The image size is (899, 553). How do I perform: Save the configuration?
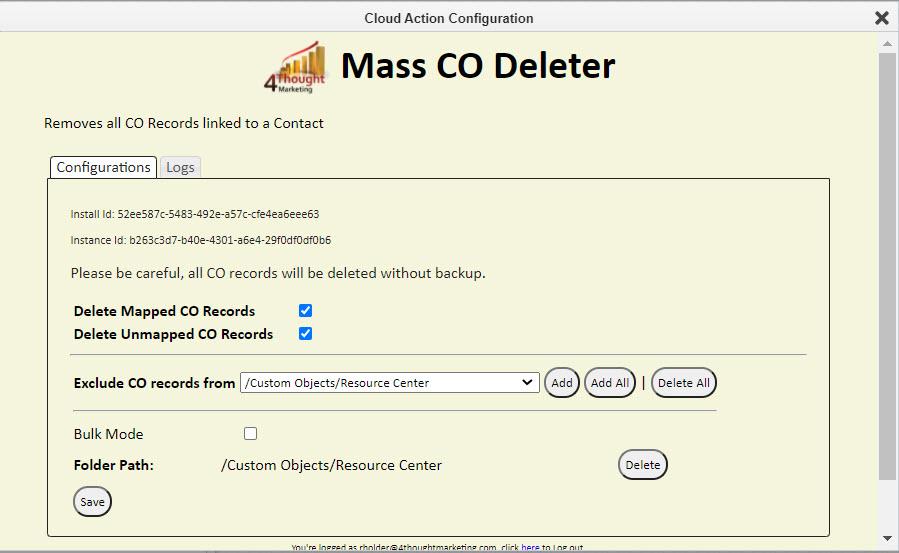(x=92, y=502)
